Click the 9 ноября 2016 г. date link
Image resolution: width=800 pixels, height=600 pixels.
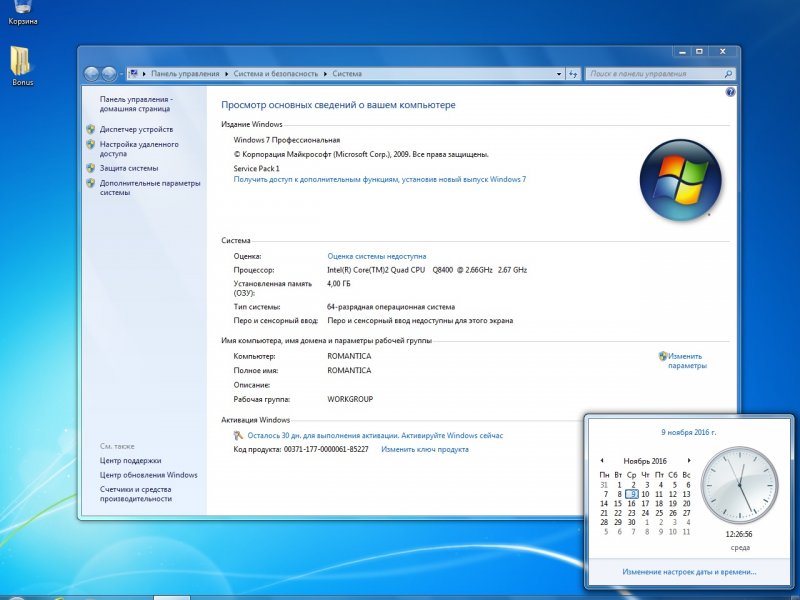[x=689, y=432]
